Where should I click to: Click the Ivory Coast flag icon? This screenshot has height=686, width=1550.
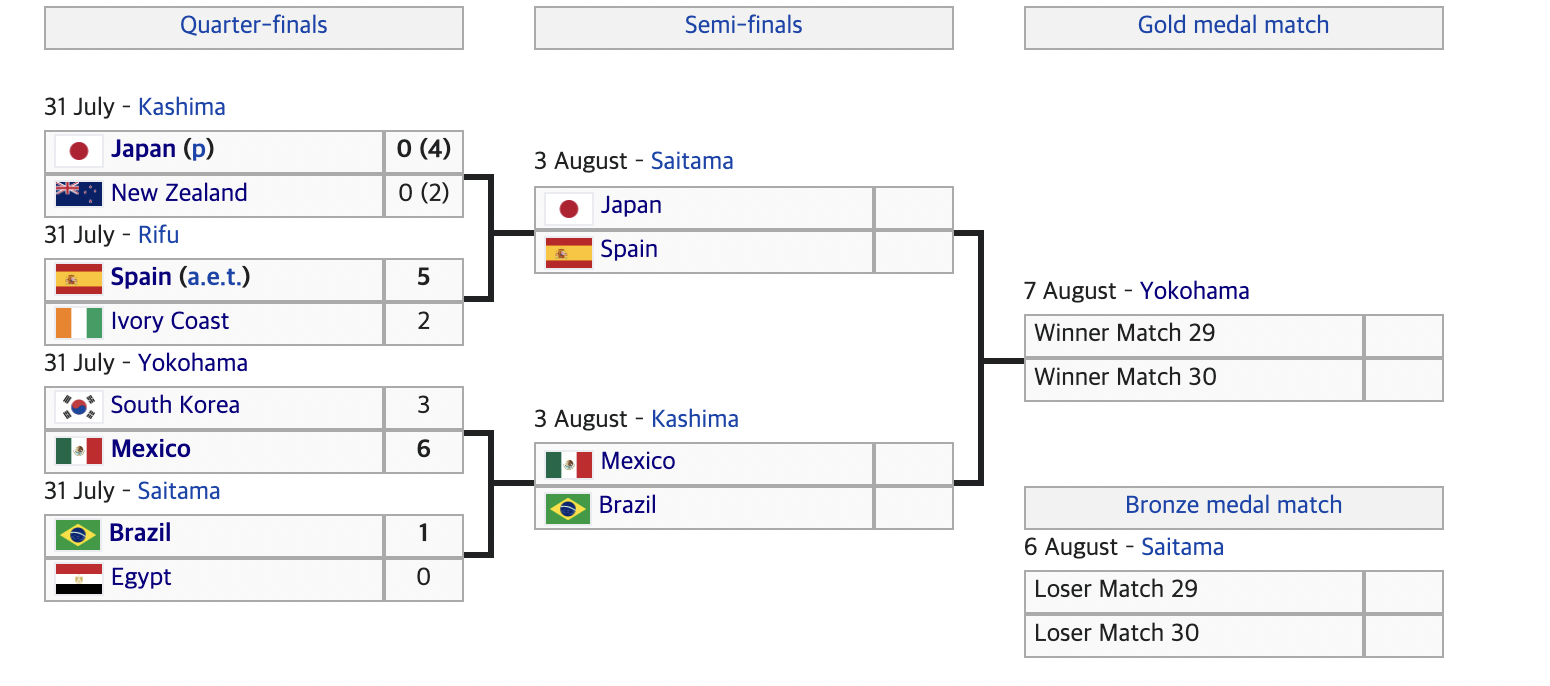click(79, 322)
